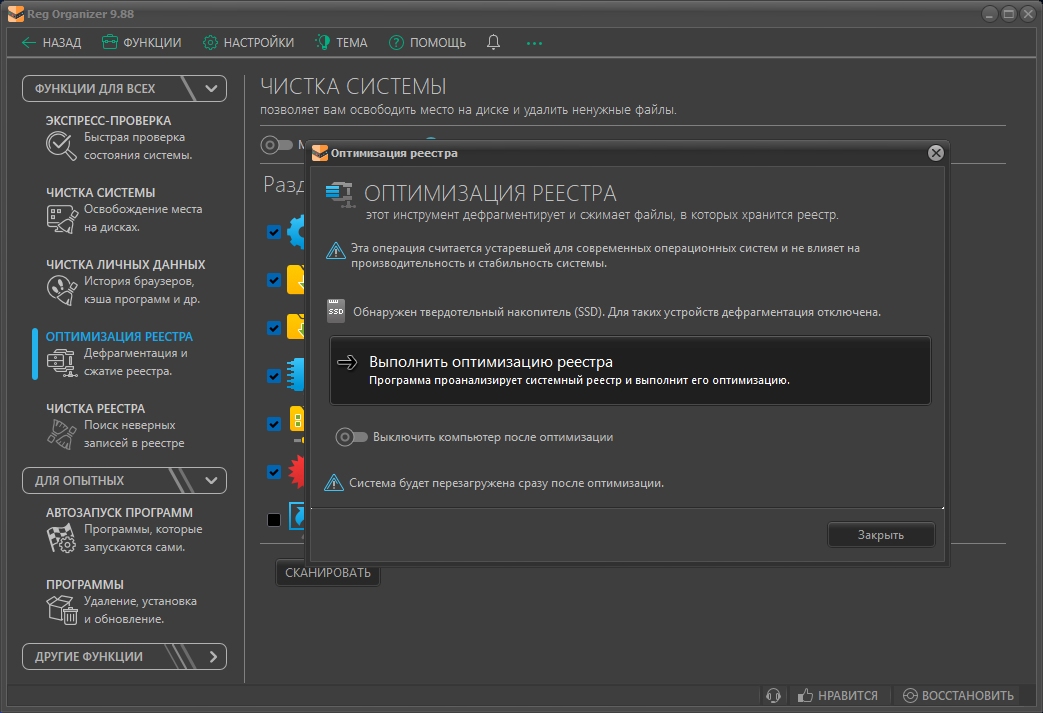Click the Programs box and trash icon

click(62, 610)
